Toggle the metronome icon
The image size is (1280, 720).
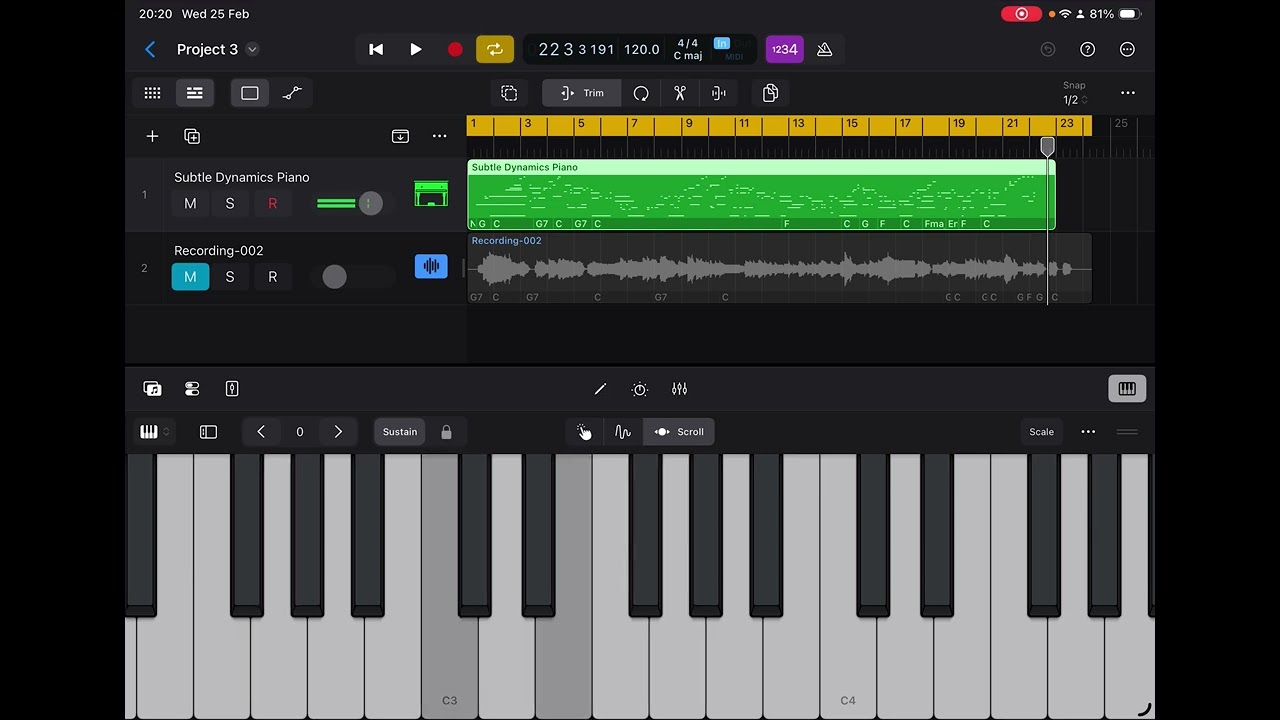pos(825,49)
